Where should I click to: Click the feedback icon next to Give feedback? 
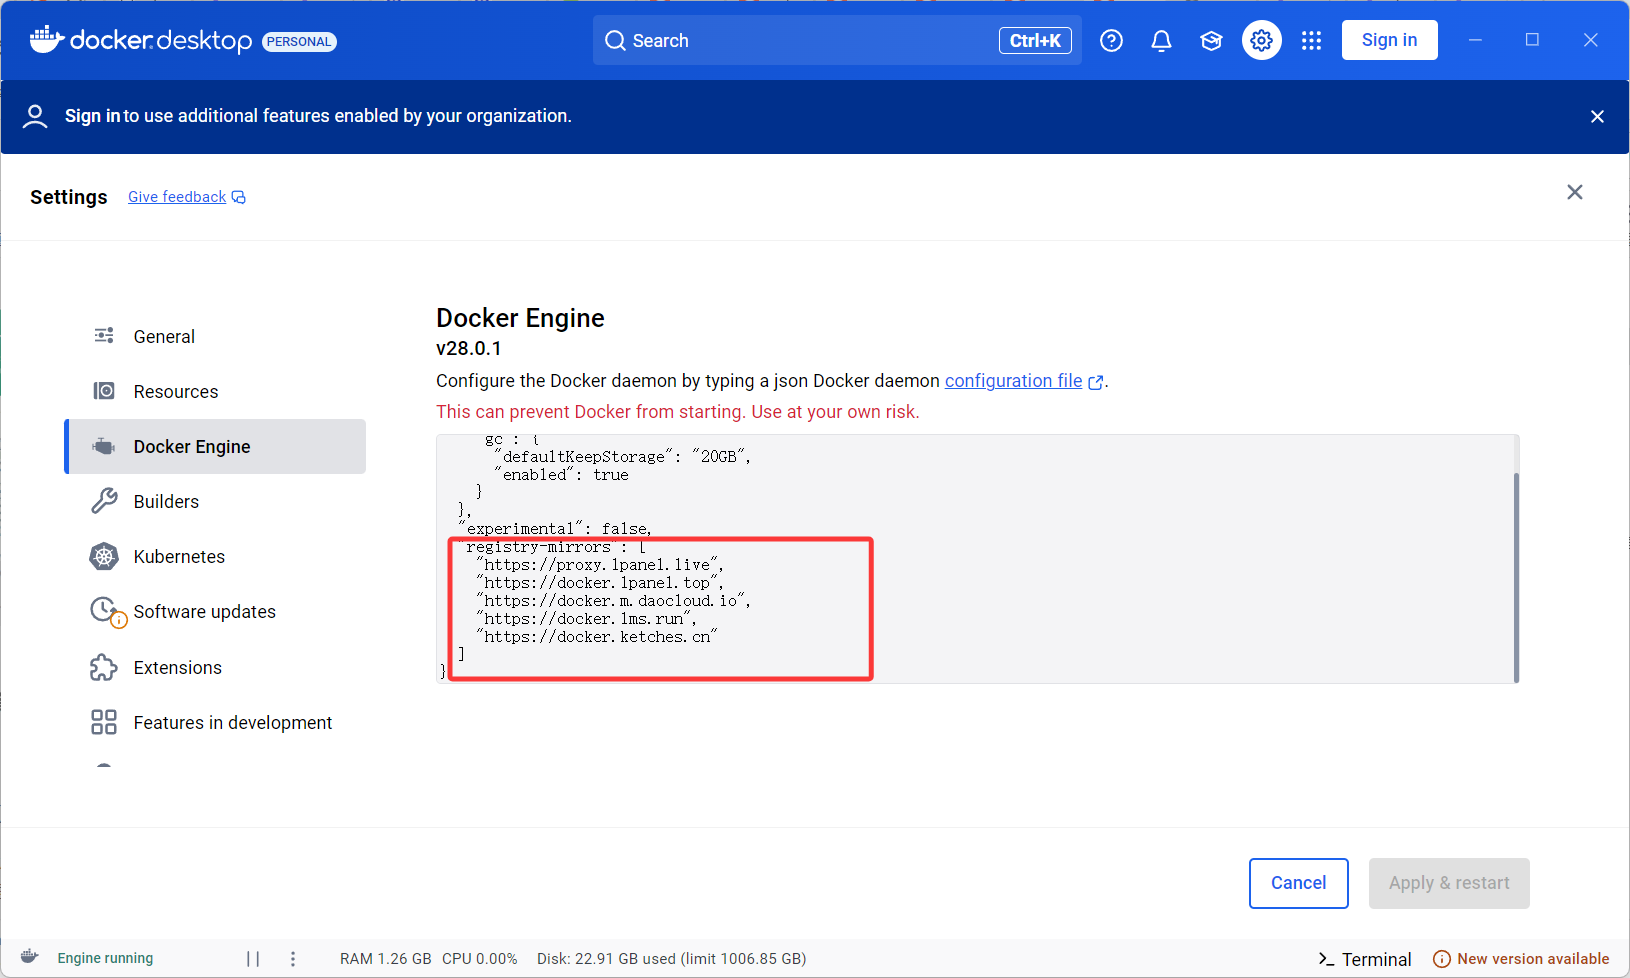(238, 197)
